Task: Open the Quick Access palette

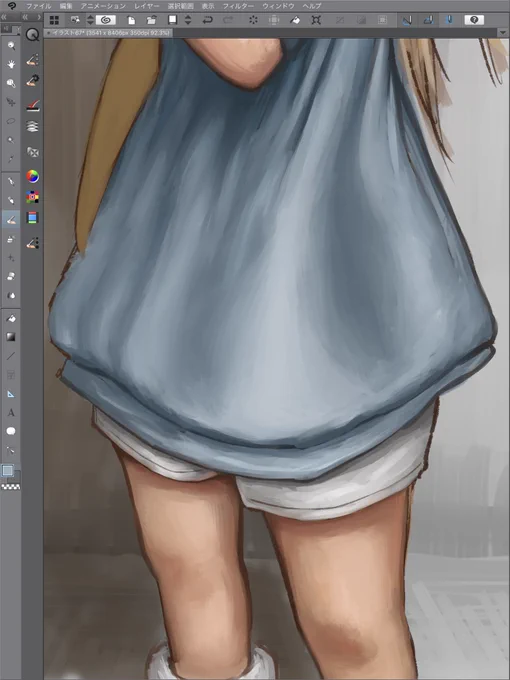Action: tap(32, 35)
